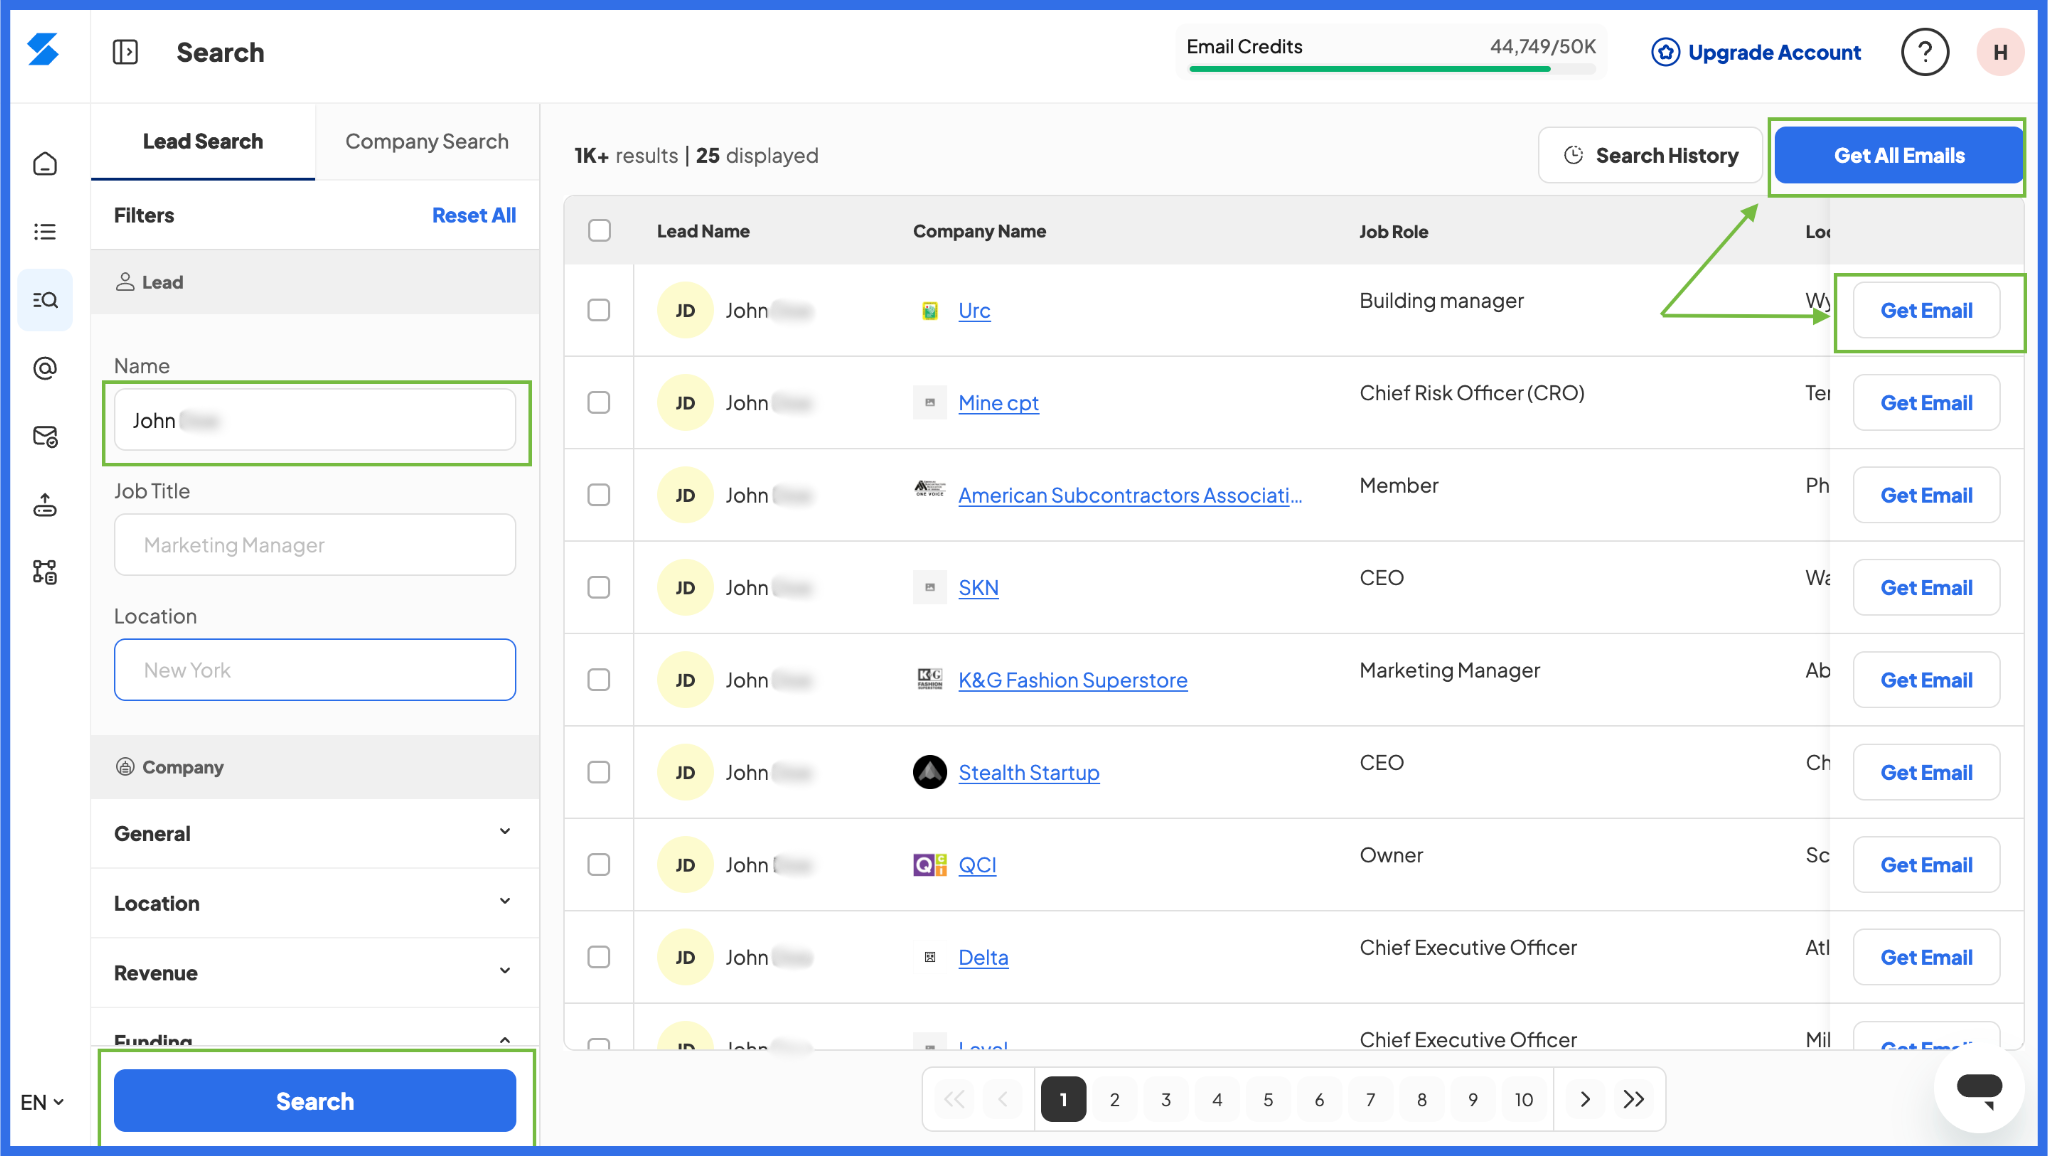Click the Job Title input field
This screenshot has width=2048, height=1156.
pos(315,545)
